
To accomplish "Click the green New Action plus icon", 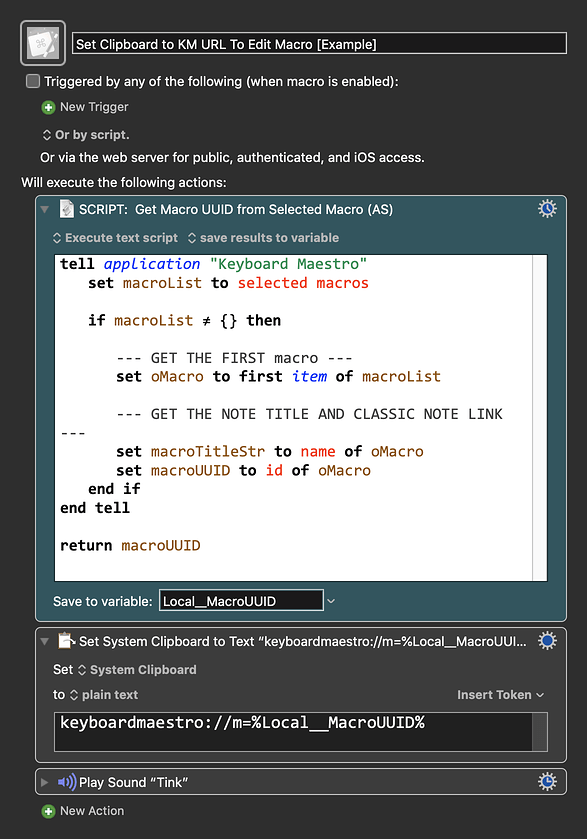I will pyautogui.click(x=48, y=812).
